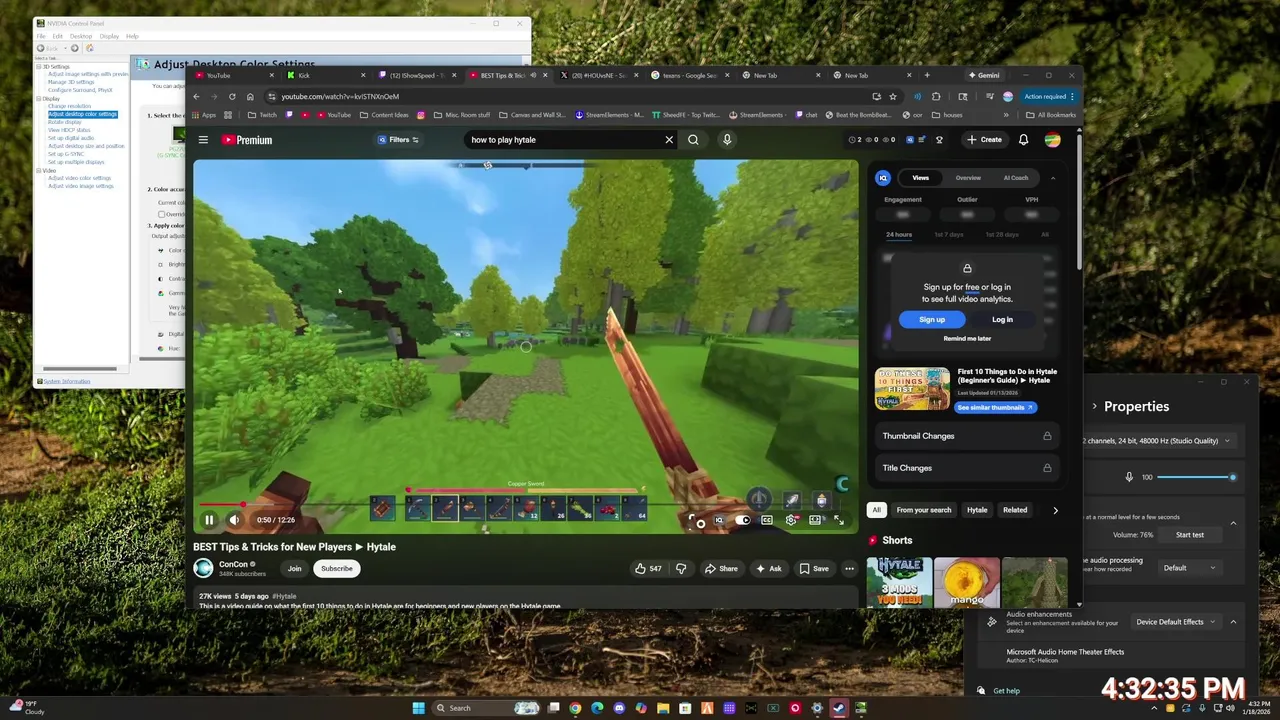The width and height of the screenshot is (1280, 720).
Task: Open Windows Start menu
Action: (x=420, y=708)
